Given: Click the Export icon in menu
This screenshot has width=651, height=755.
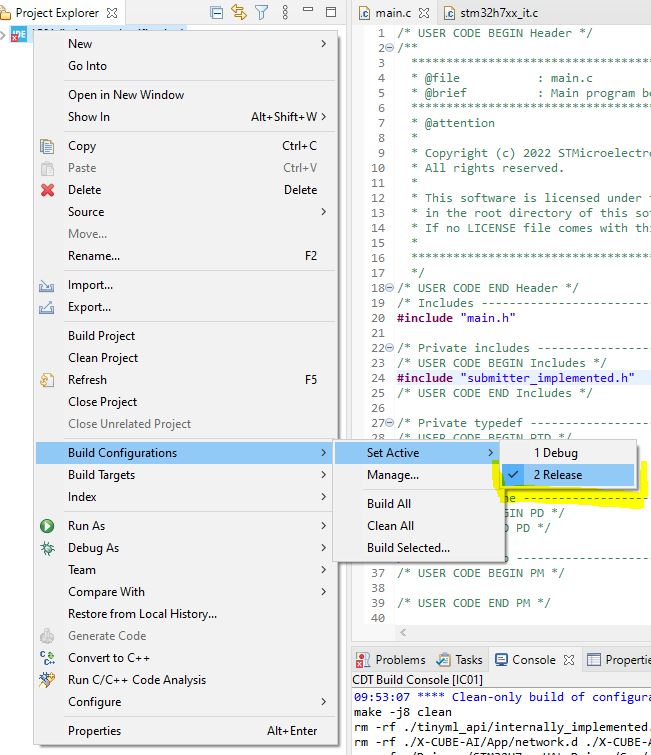Looking at the screenshot, I should [x=46, y=307].
